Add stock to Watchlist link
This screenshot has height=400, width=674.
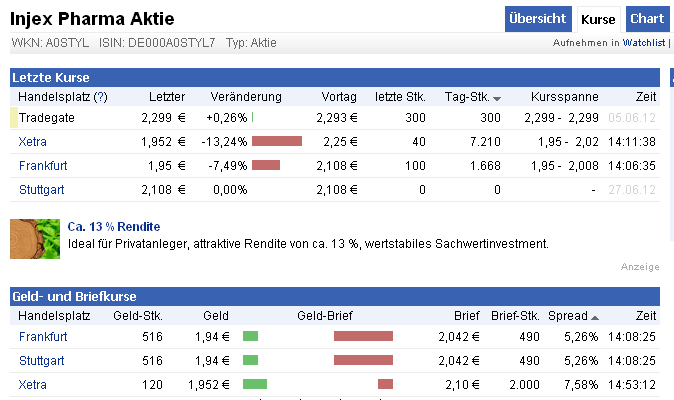[x=643, y=43]
